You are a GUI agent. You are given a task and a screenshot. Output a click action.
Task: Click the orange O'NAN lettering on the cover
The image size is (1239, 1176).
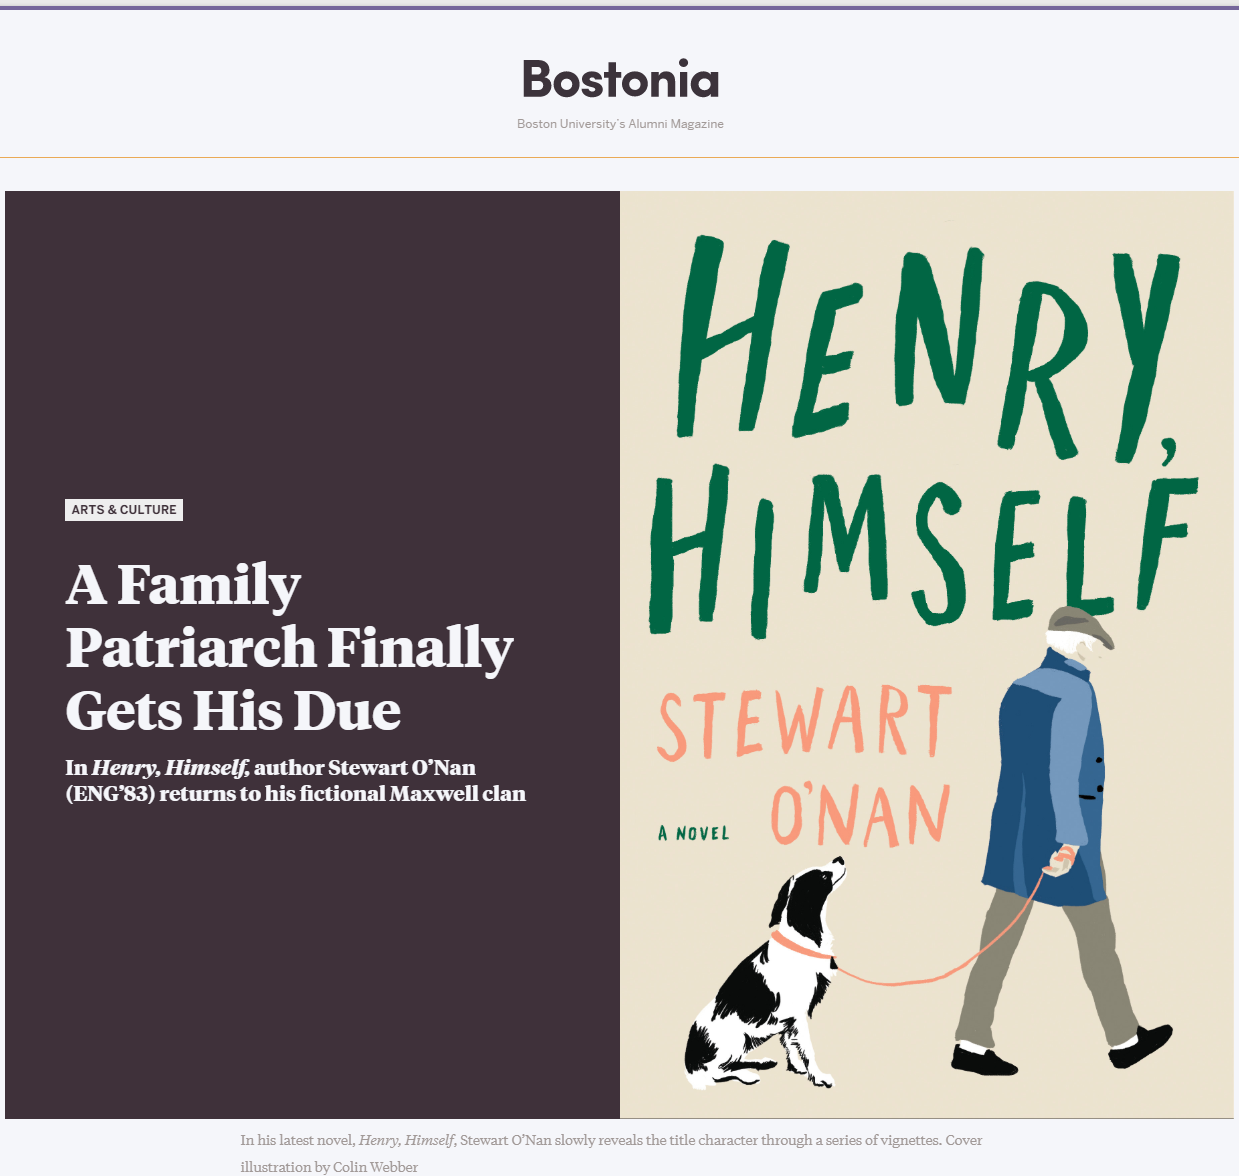click(860, 815)
